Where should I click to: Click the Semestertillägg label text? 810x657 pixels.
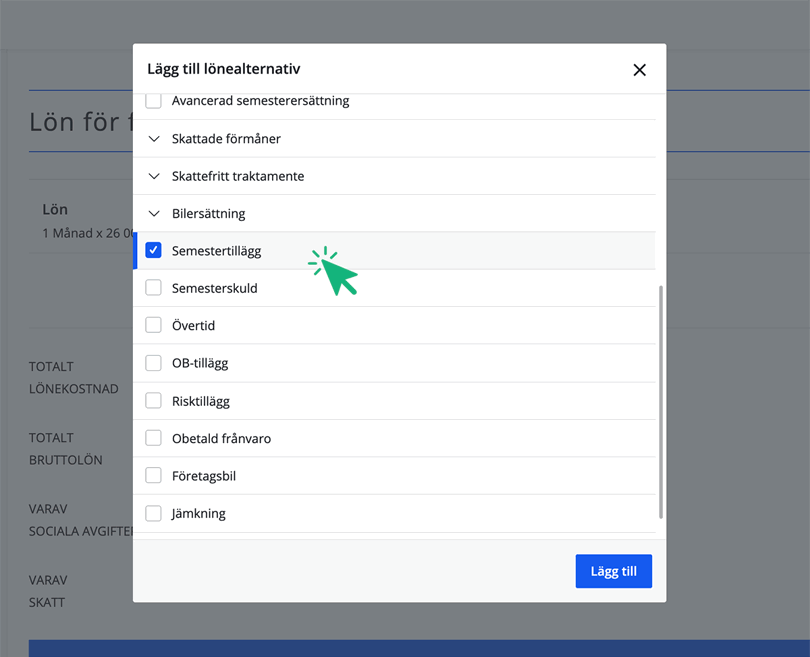click(x=216, y=251)
